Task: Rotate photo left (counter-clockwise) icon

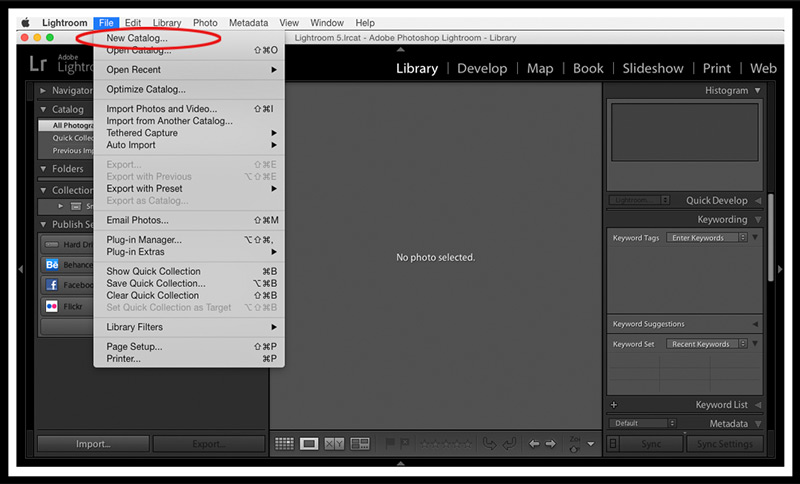Action: coord(489,444)
